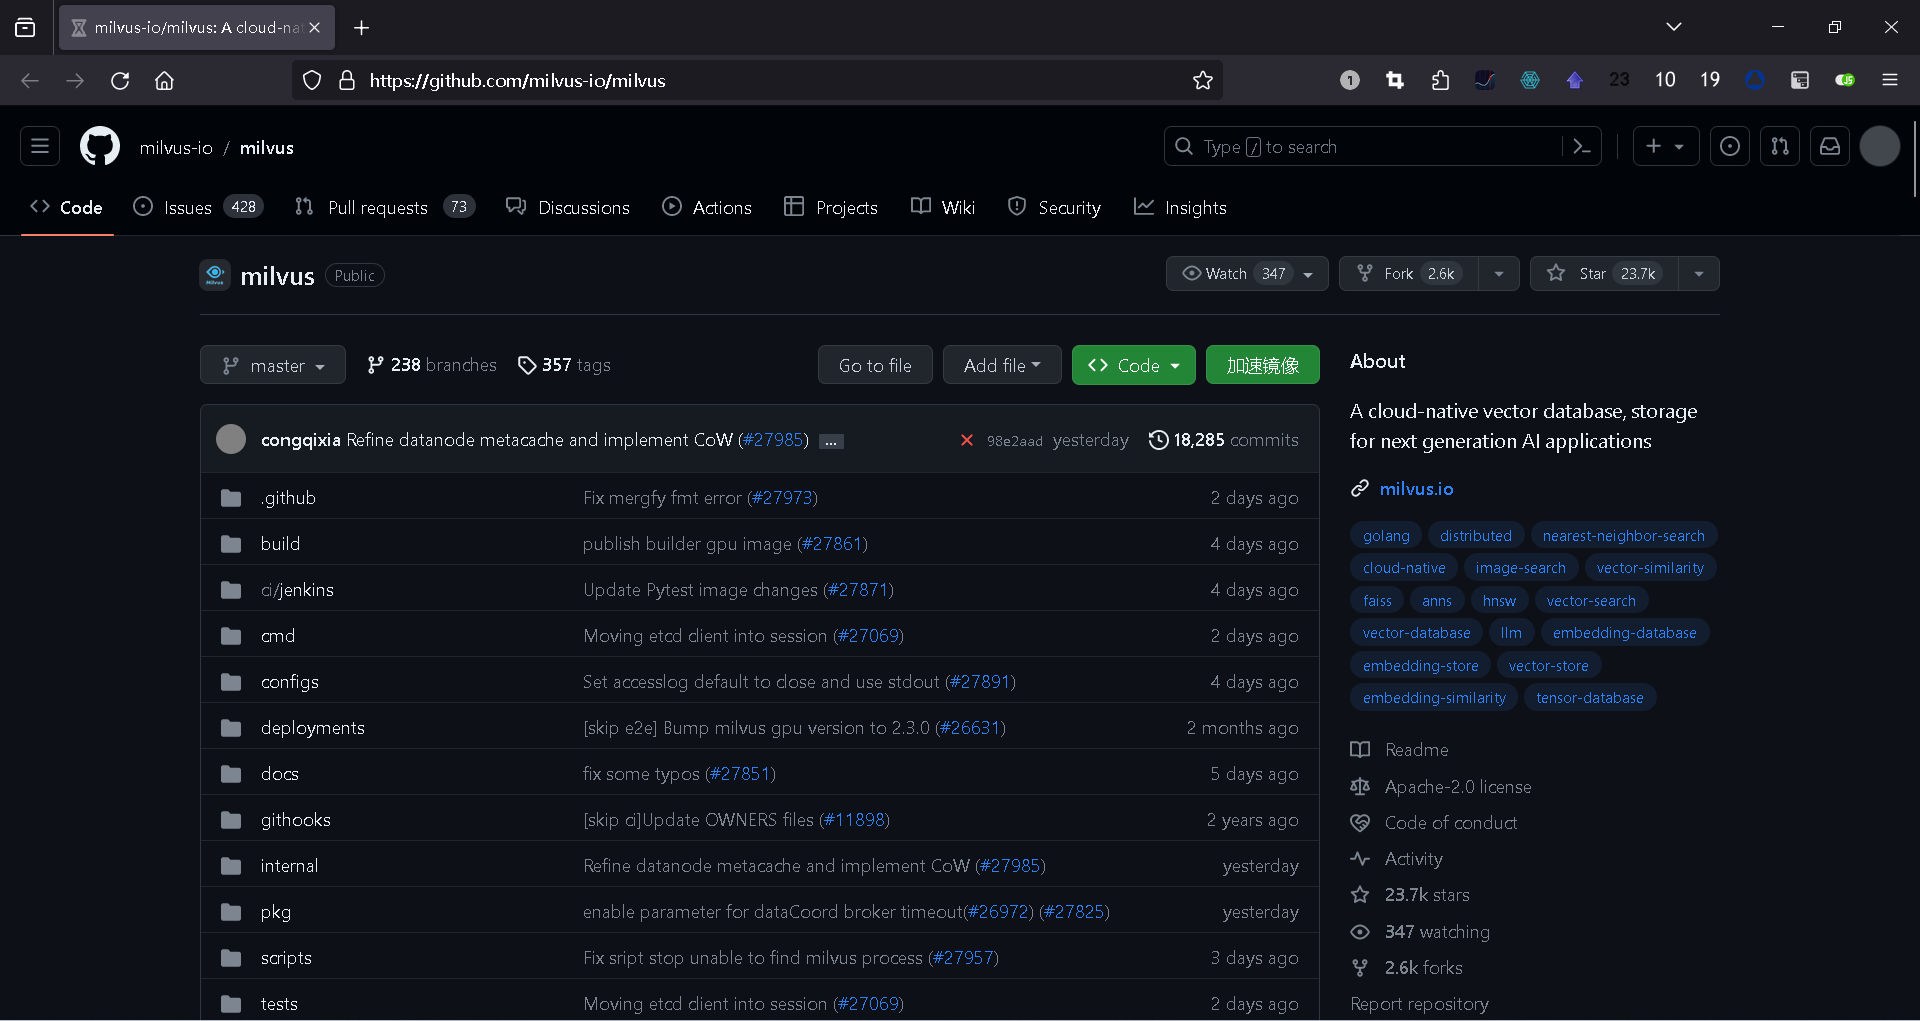
Task: Open the Insights tab
Action: (x=1180, y=207)
